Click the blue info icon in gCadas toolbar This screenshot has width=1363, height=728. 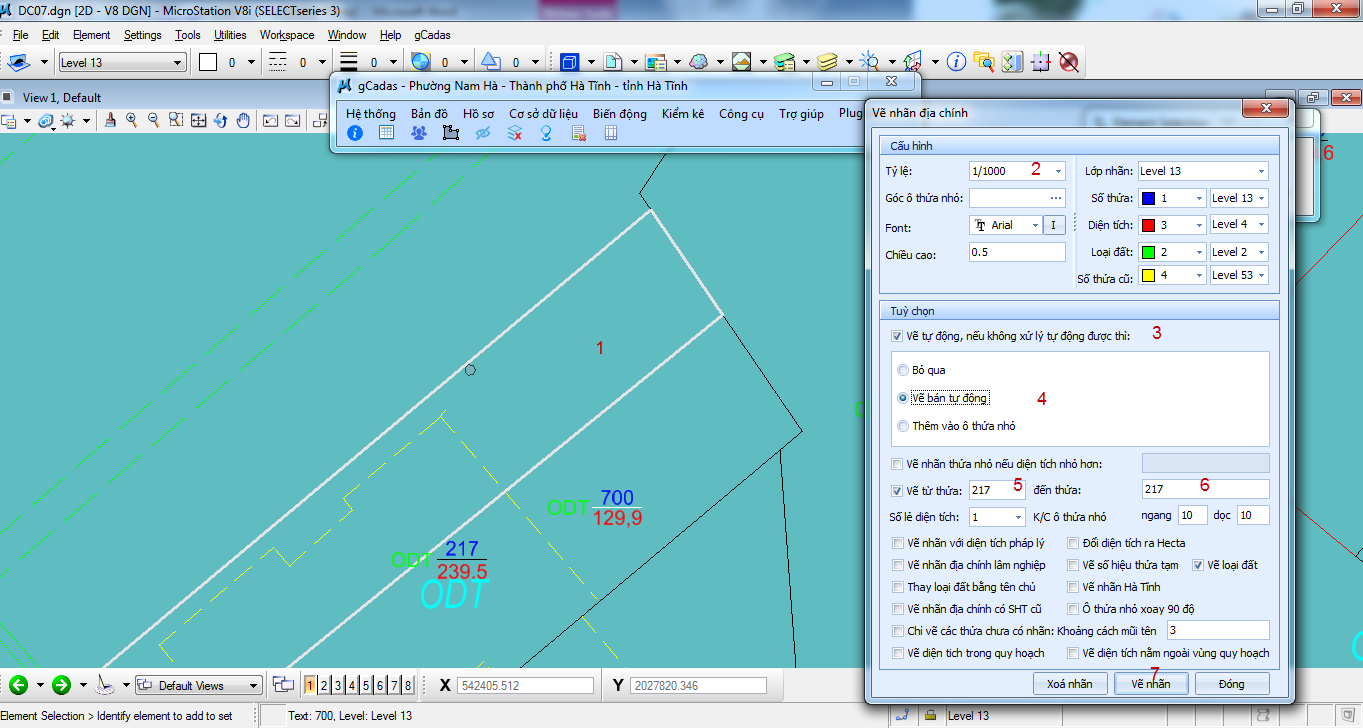[354, 133]
